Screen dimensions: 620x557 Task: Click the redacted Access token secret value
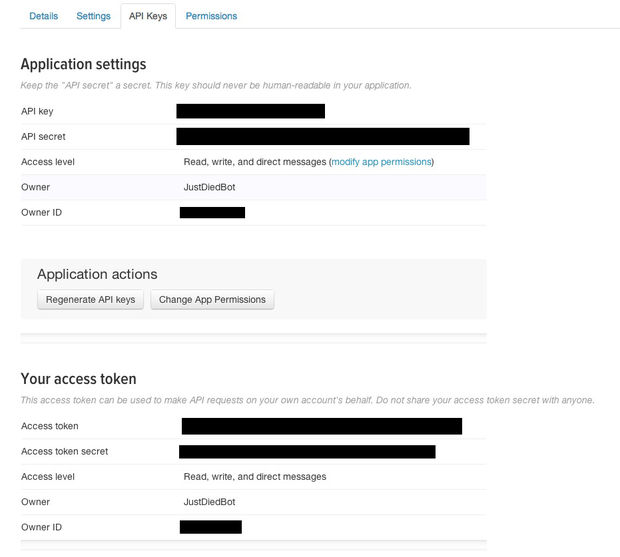click(307, 452)
